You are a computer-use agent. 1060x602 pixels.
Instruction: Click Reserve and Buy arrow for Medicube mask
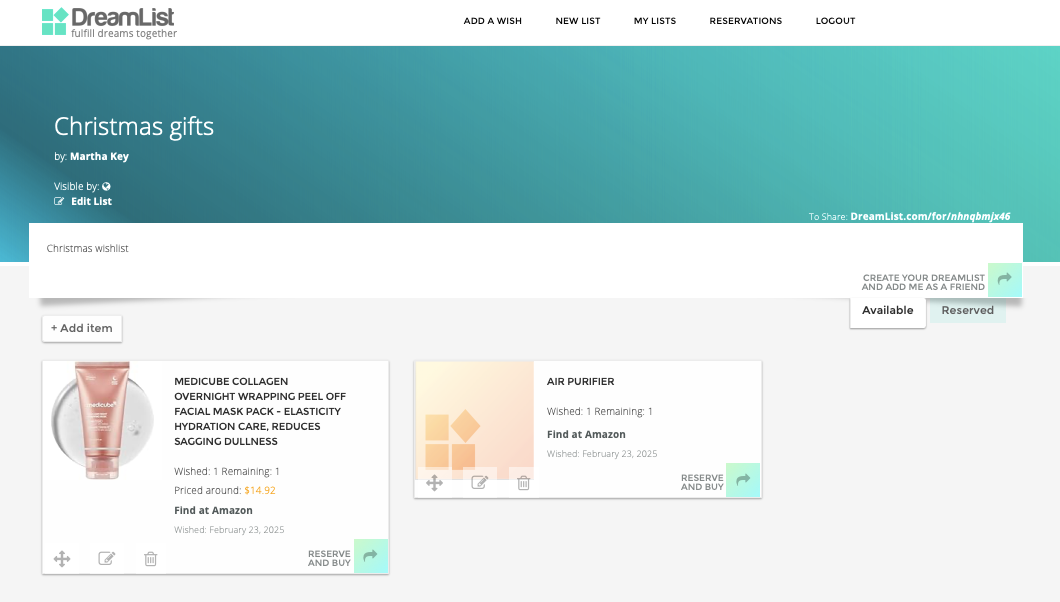pyautogui.click(x=370, y=557)
